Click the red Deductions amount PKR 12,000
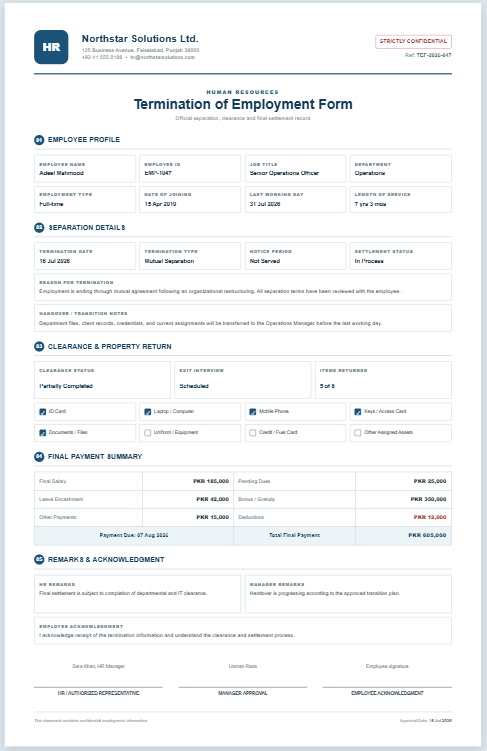The width and height of the screenshot is (487, 751). pyautogui.click(x=430, y=517)
